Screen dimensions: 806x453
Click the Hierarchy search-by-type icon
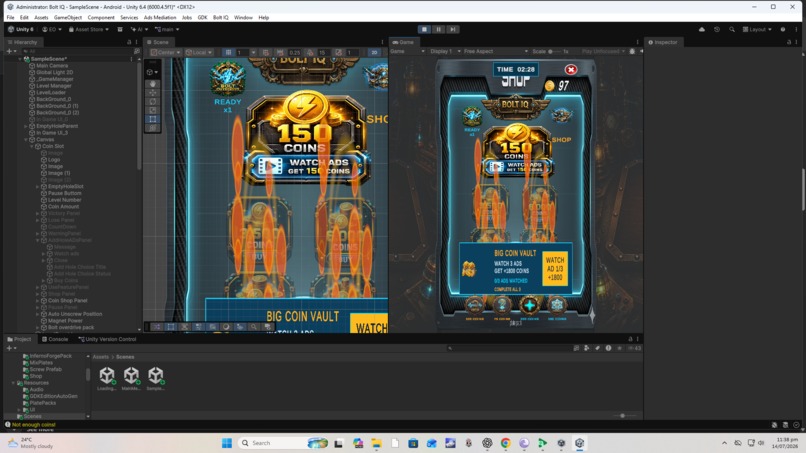coord(137,51)
